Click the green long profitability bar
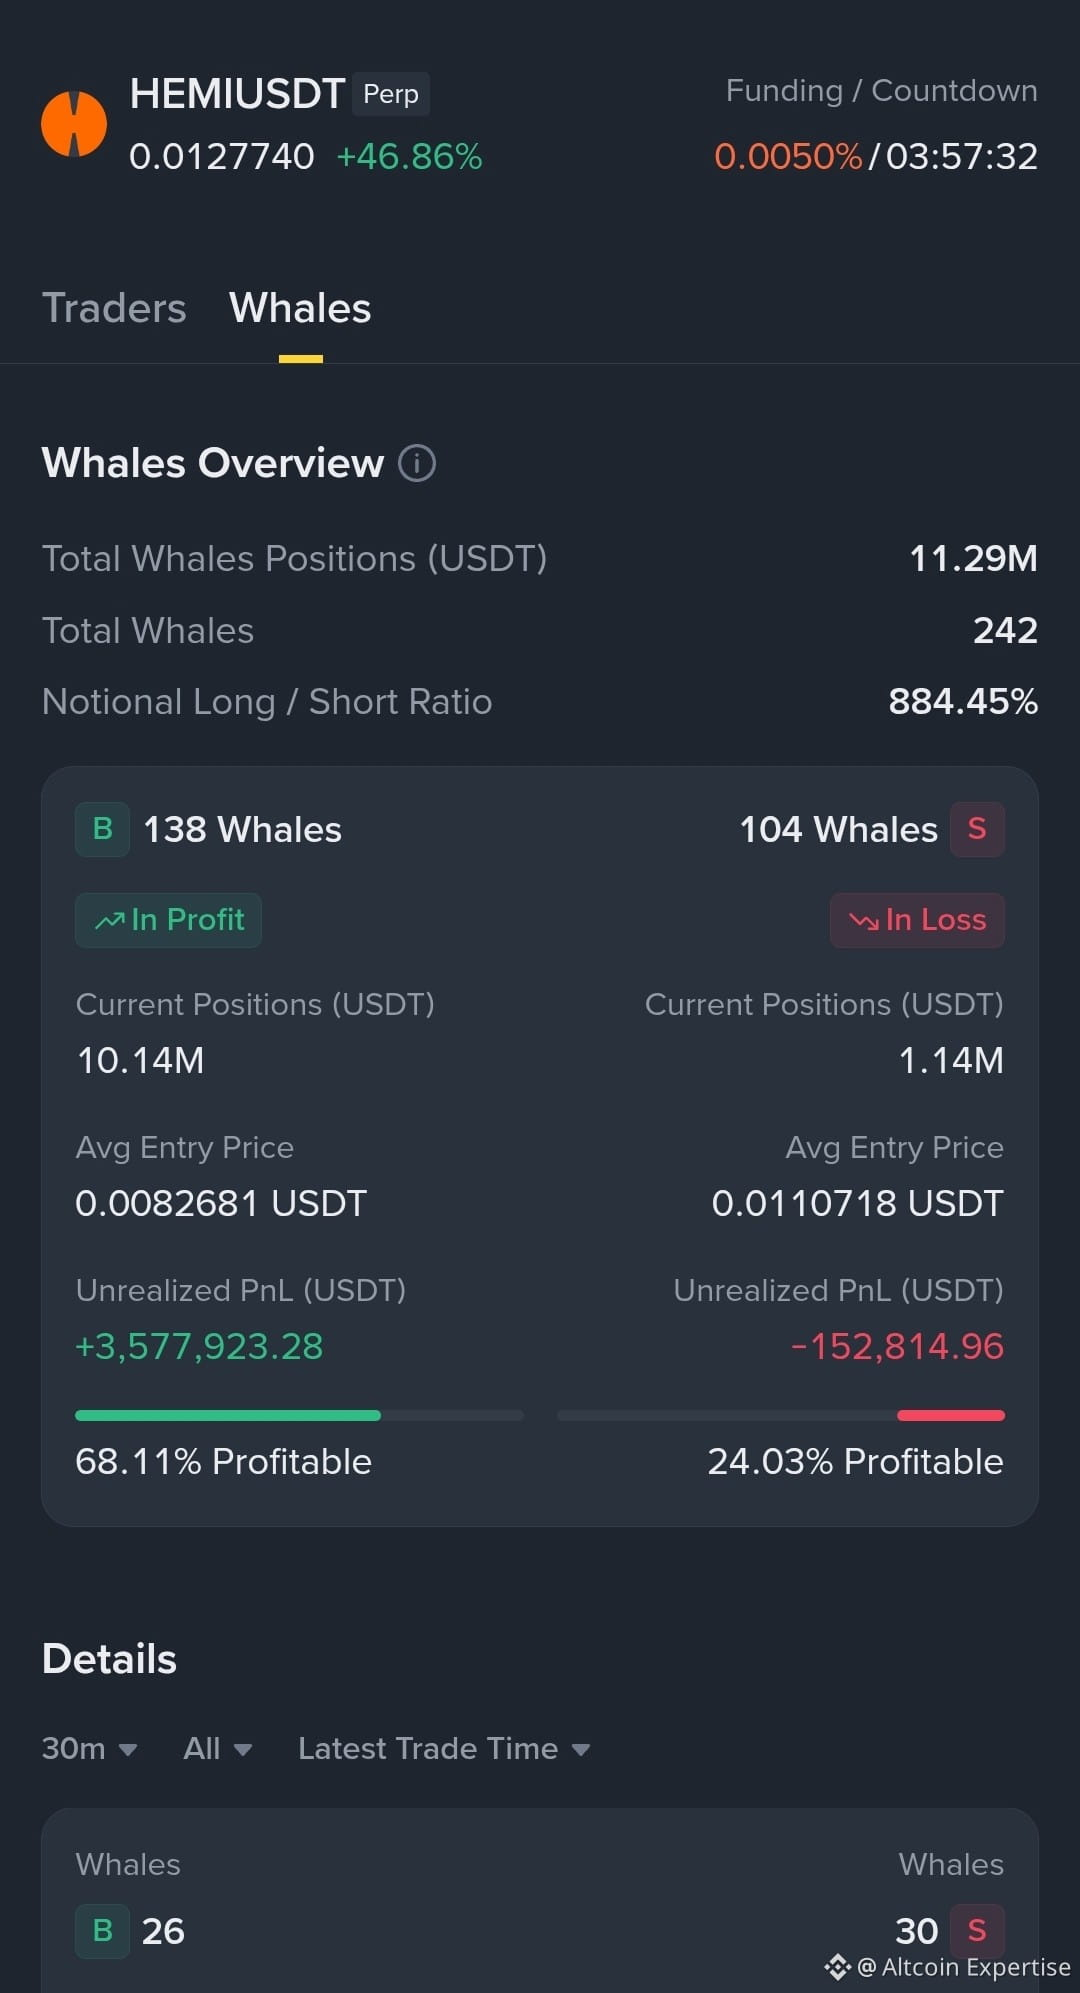This screenshot has width=1080, height=1993. 228,1415
